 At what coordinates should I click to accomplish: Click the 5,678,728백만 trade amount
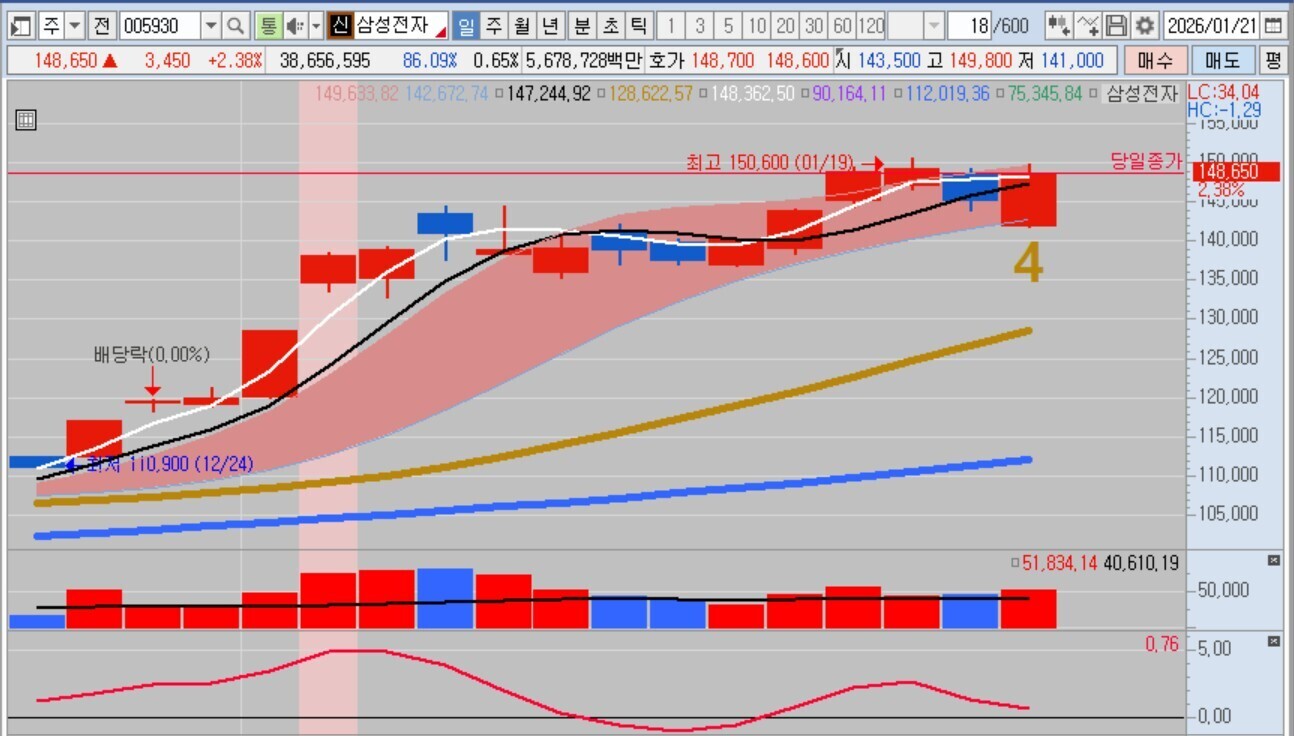(584, 60)
